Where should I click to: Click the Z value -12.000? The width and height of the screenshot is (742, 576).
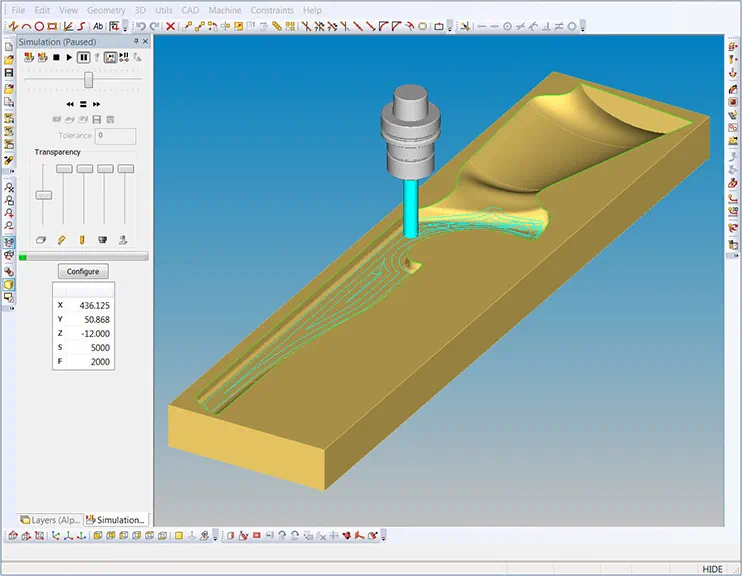(96, 334)
